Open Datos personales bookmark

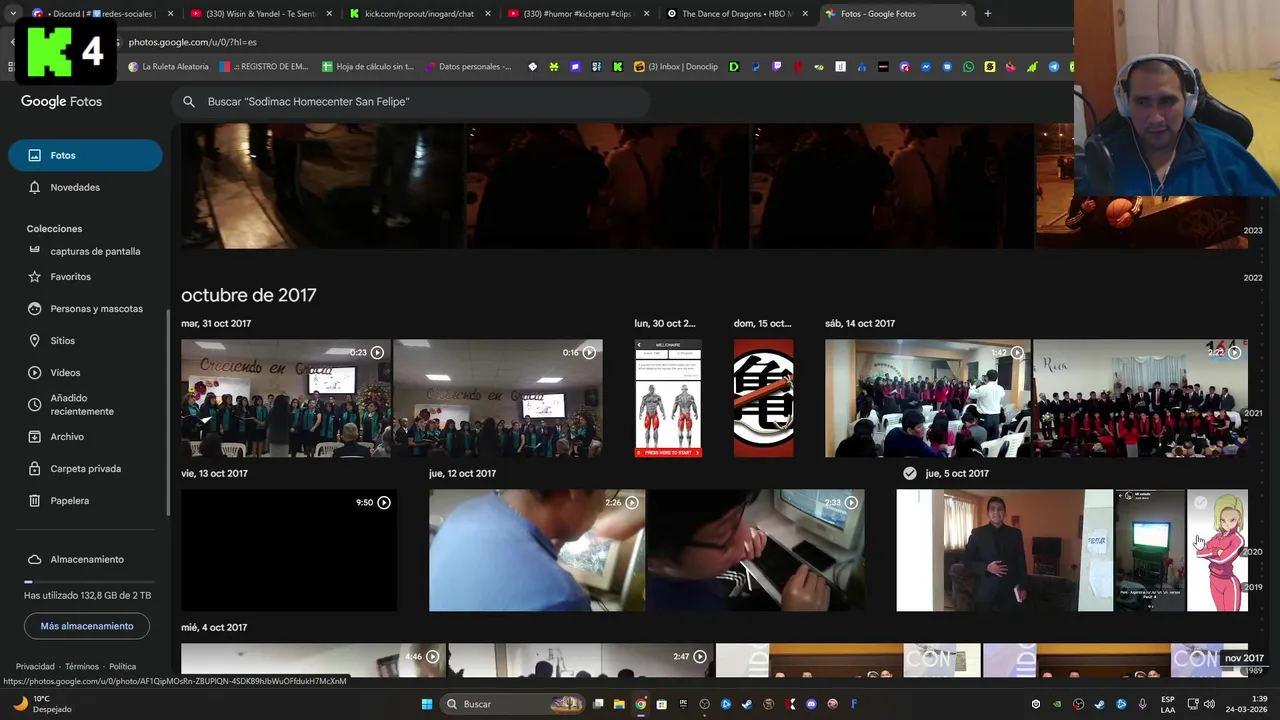pos(468,67)
